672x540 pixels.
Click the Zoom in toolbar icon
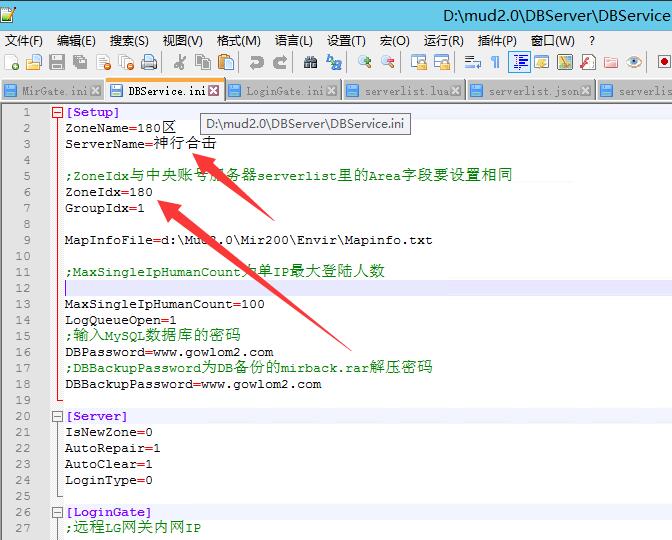point(365,62)
